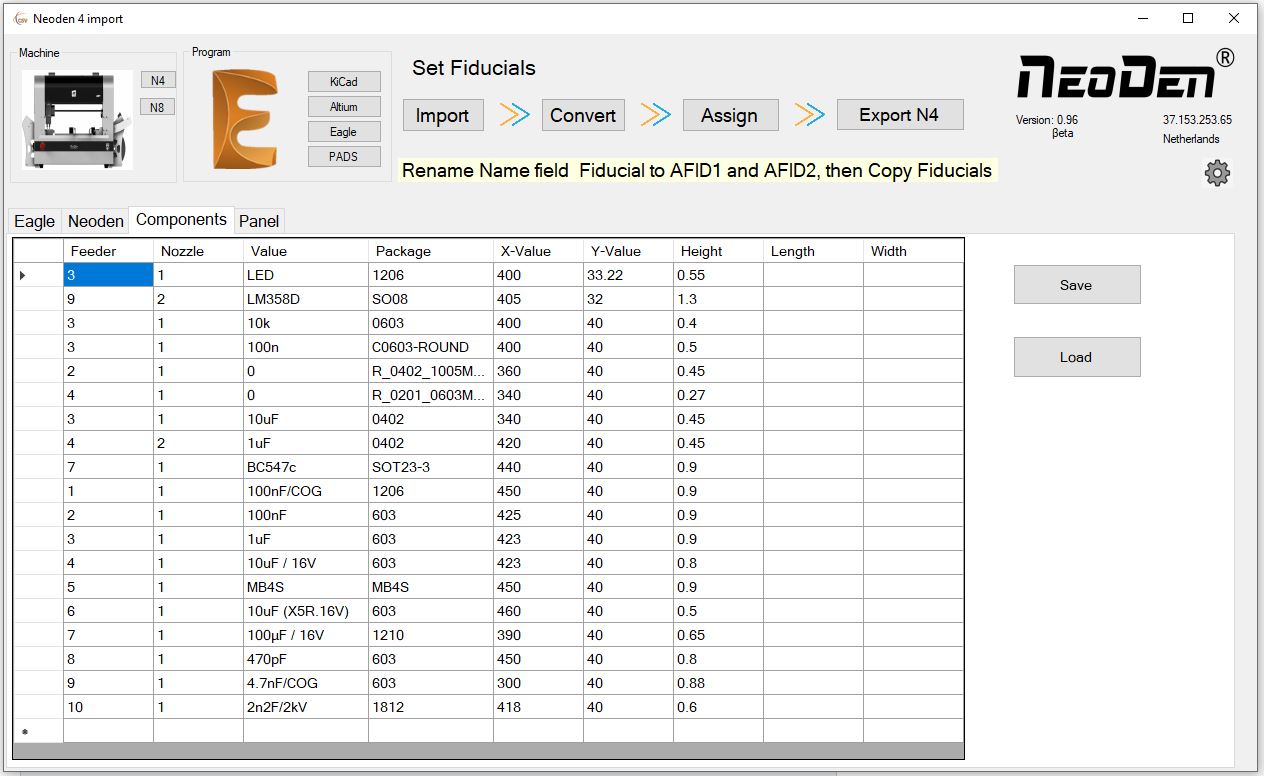Screen dimensions: 1264x776
Task: Select the 1210 package cell
Action: click(431, 635)
